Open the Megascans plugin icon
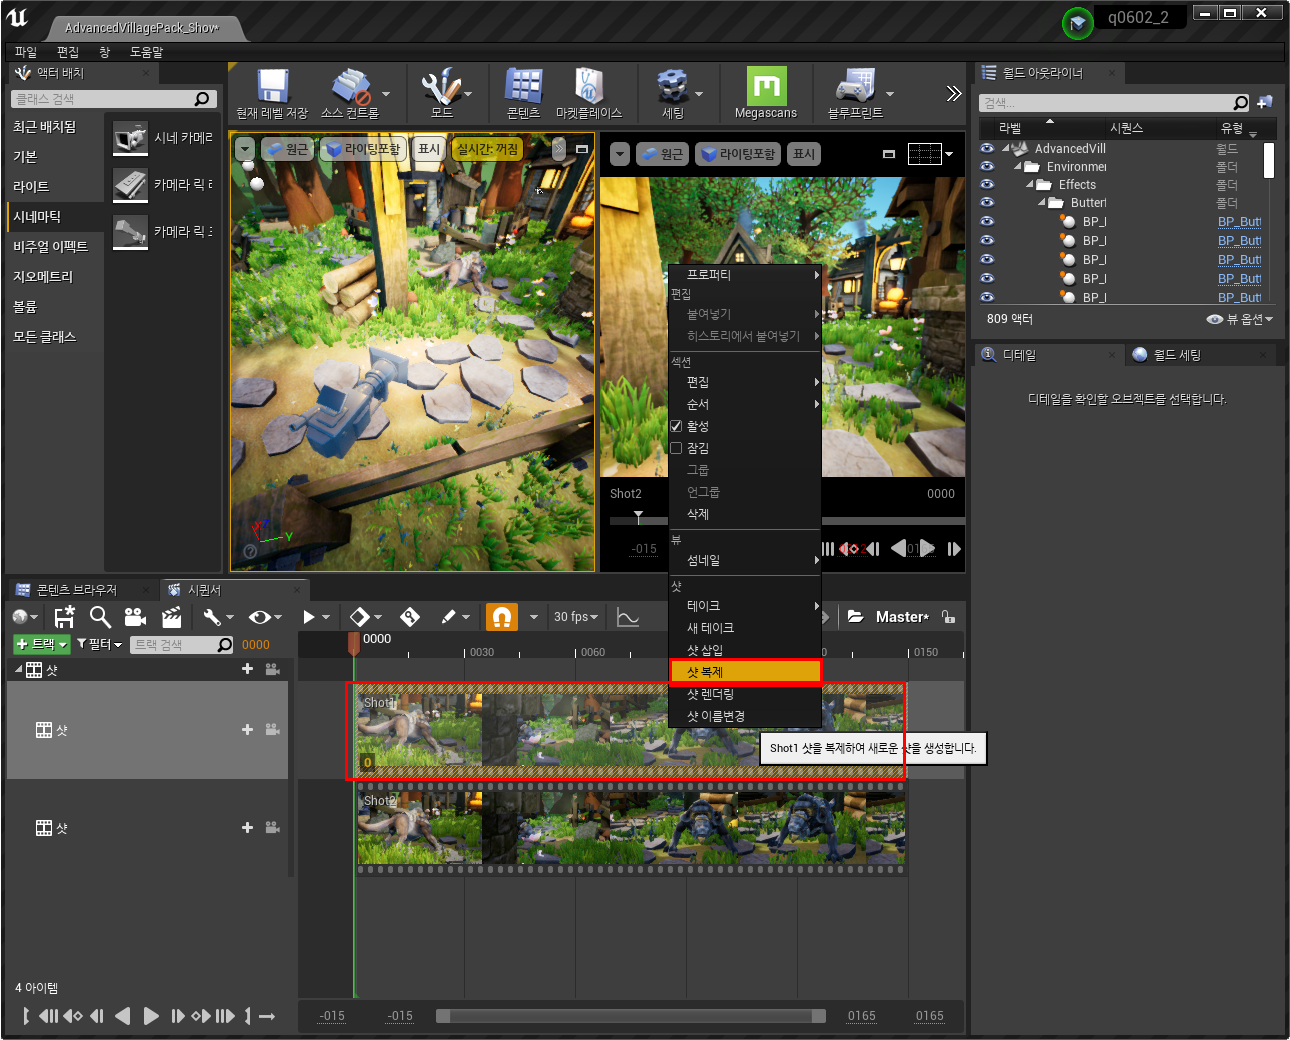The width and height of the screenshot is (1290, 1040). (766, 86)
